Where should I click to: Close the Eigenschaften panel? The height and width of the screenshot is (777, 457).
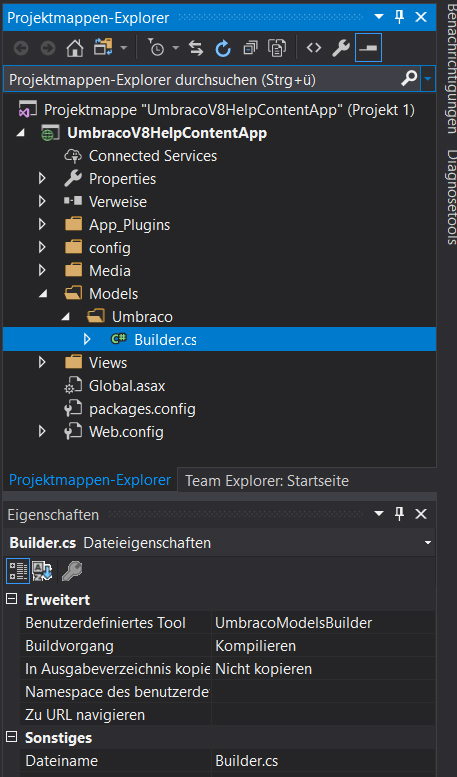(421, 514)
